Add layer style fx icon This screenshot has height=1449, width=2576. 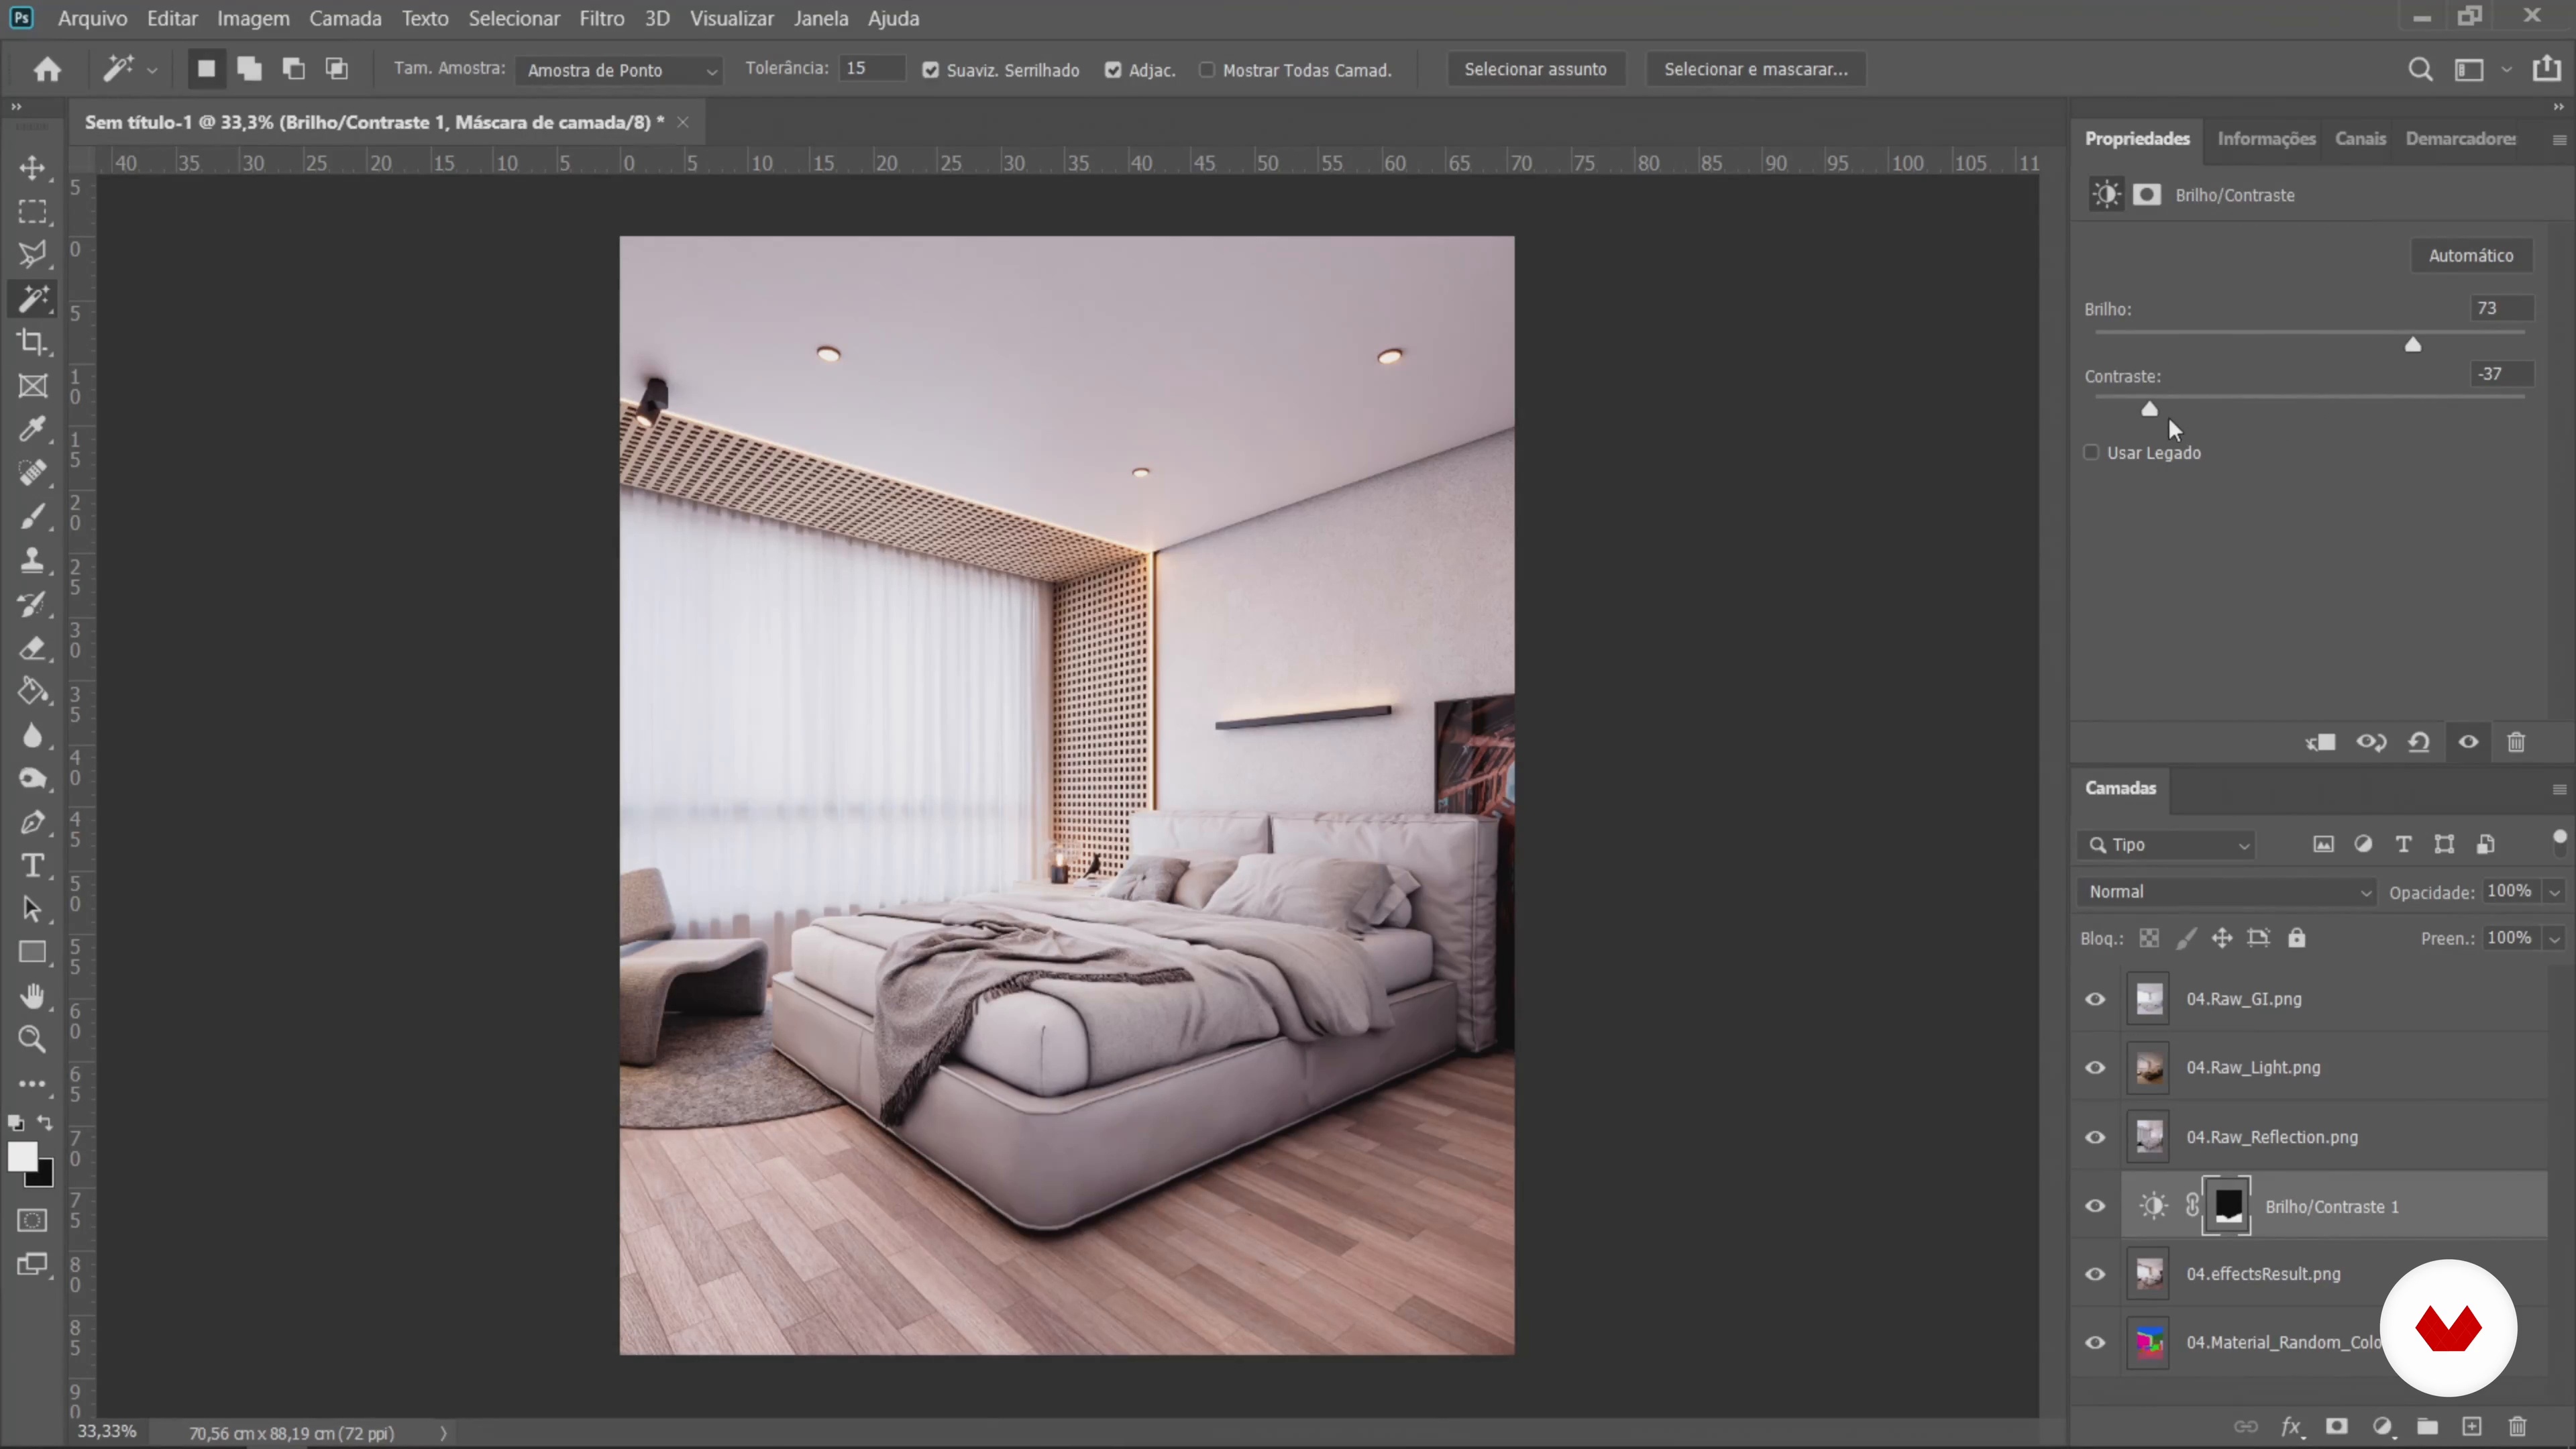pyautogui.click(x=2291, y=1427)
